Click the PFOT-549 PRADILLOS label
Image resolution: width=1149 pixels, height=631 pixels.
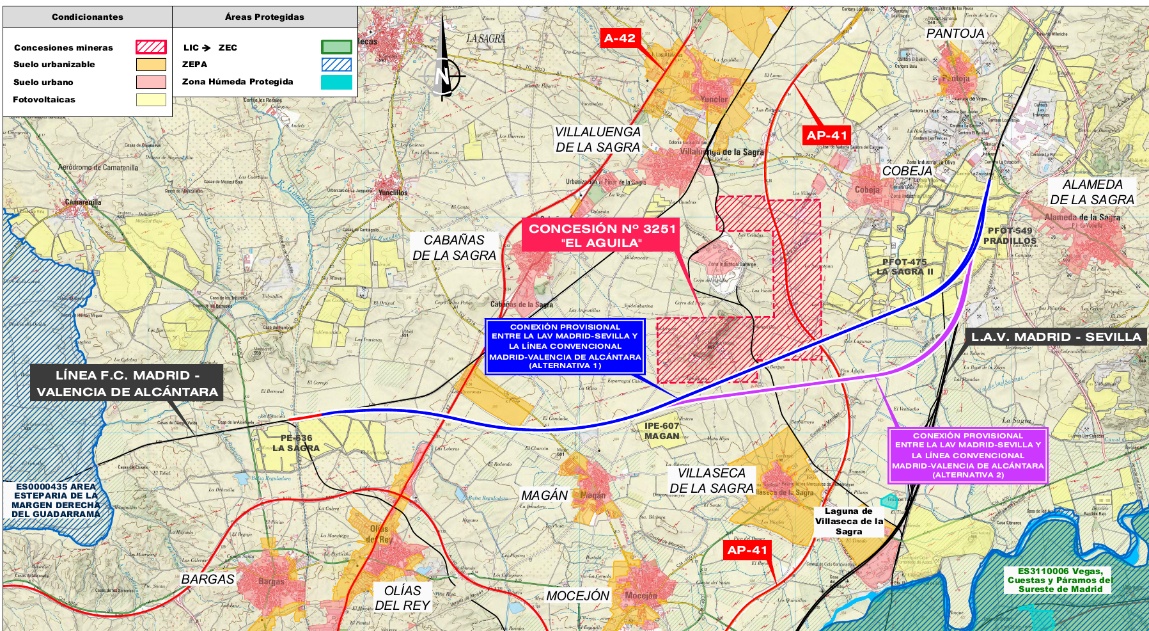point(1012,235)
